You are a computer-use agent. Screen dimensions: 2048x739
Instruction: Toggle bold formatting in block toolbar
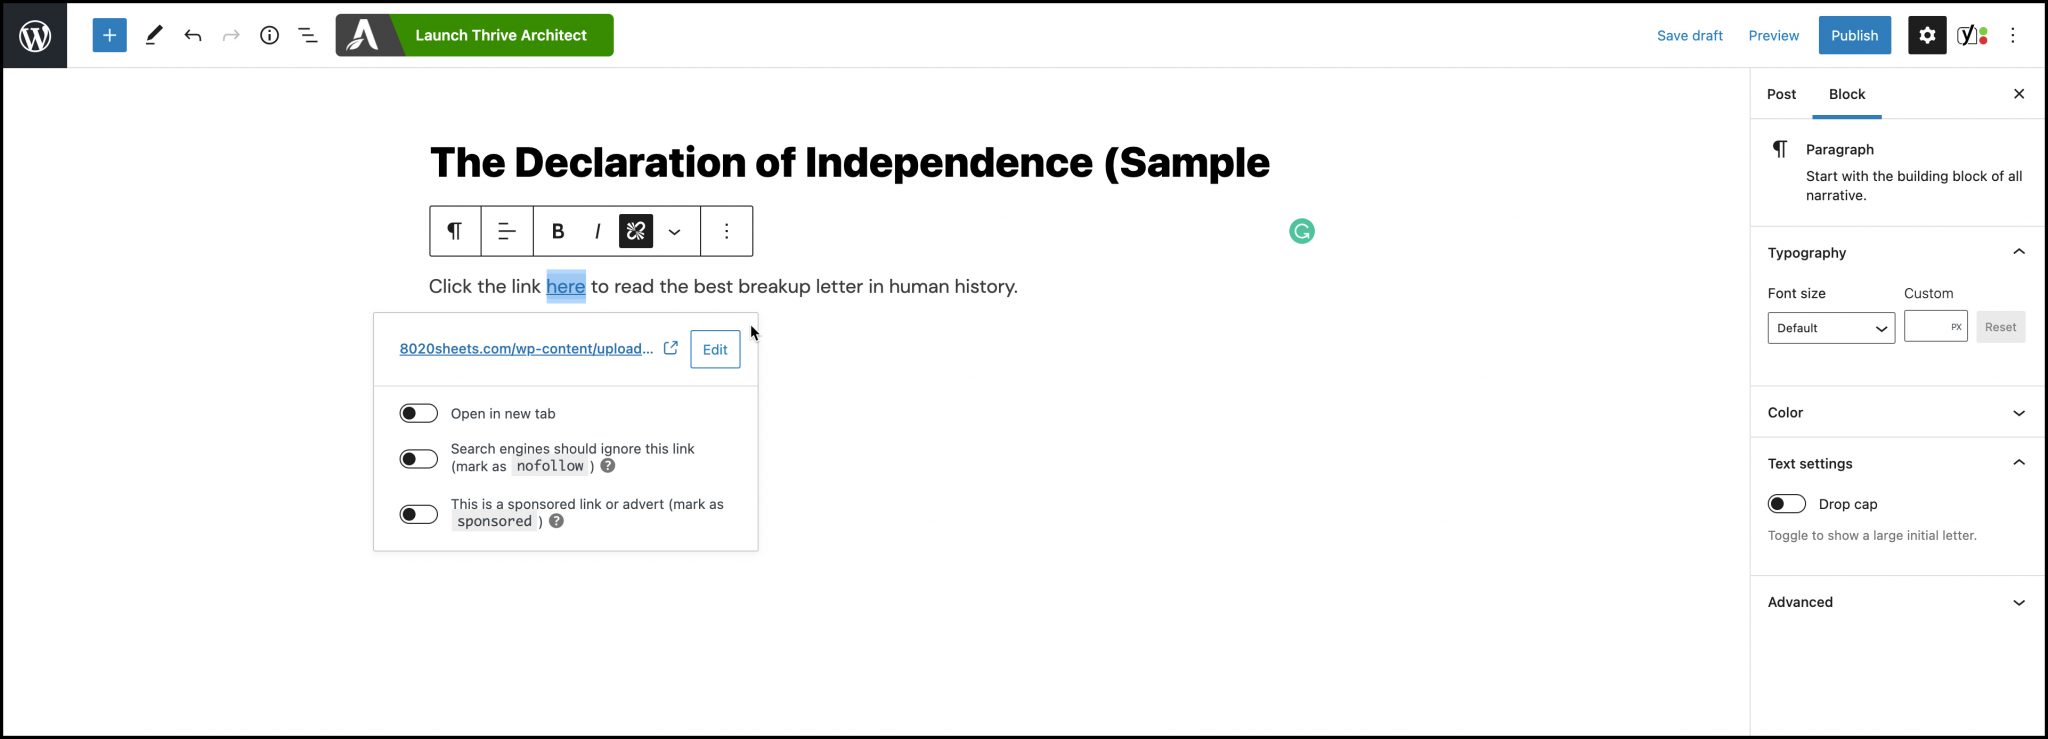pyautogui.click(x=558, y=231)
